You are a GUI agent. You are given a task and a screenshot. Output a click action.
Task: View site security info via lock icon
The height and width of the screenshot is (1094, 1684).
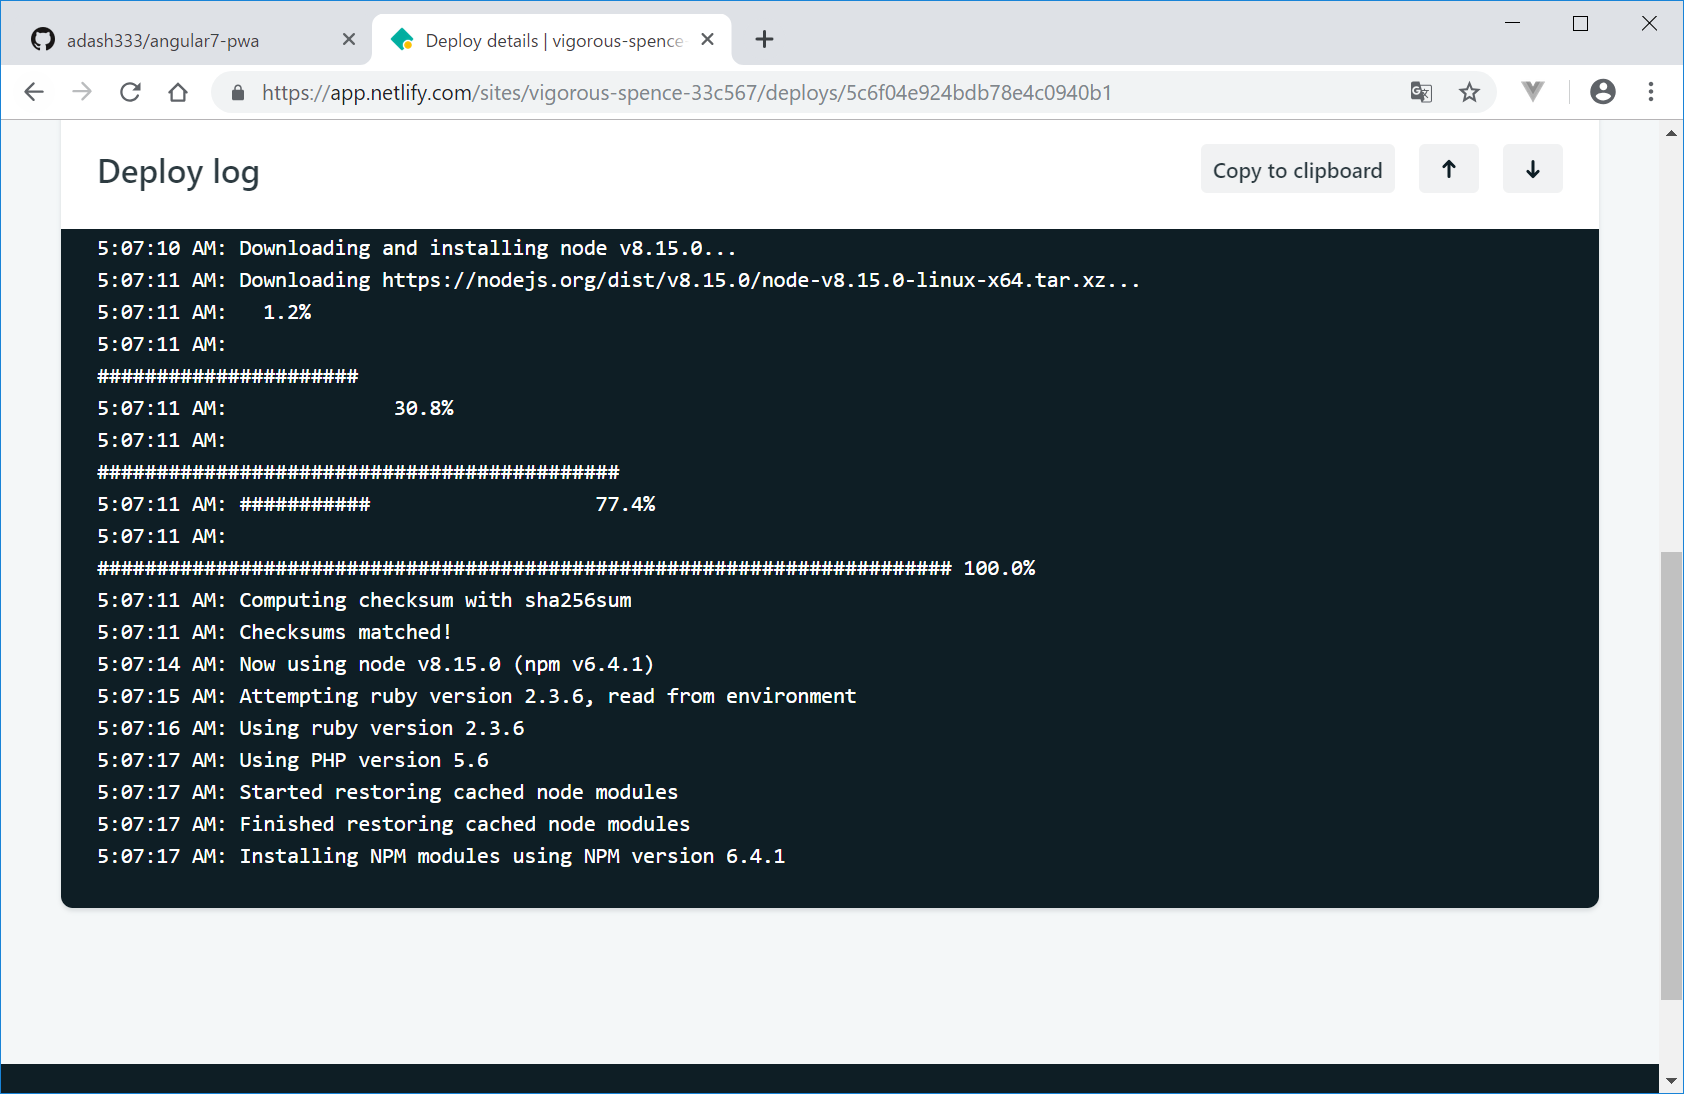coord(238,92)
